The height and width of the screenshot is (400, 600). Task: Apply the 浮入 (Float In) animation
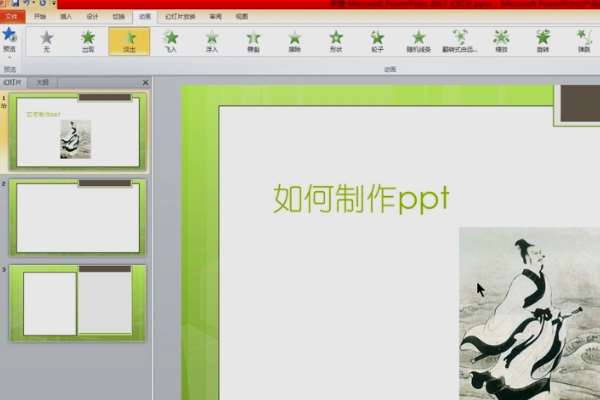tap(212, 41)
